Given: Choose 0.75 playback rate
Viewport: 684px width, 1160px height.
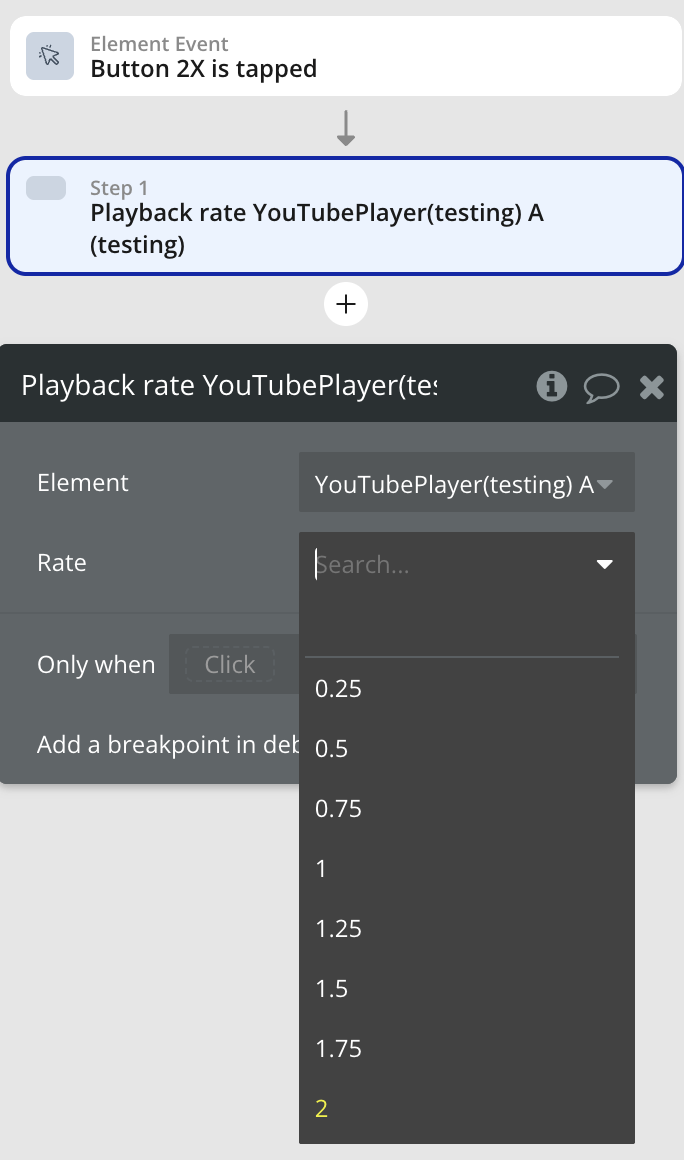Looking at the screenshot, I should [x=338, y=809].
